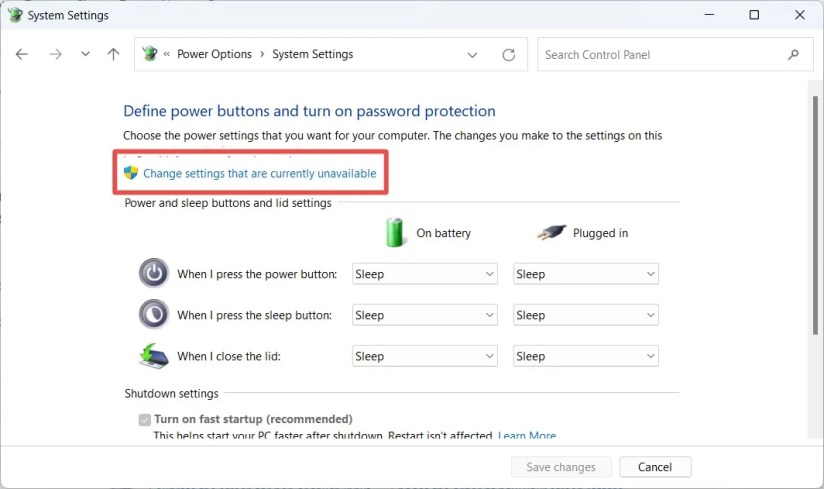Click the laptop lid icon

(x=153, y=356)
